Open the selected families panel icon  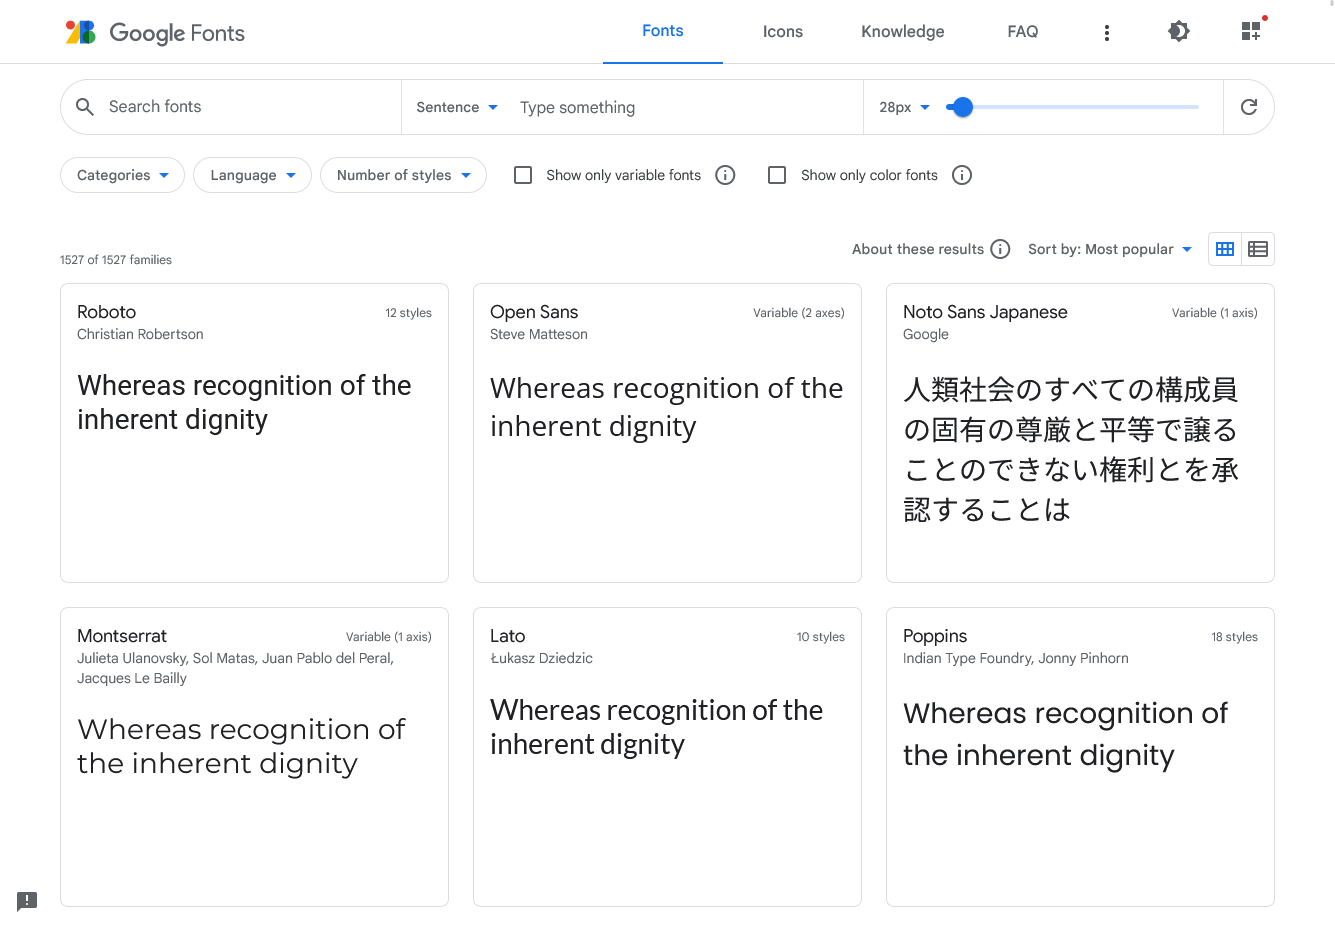click(1251, 31)
